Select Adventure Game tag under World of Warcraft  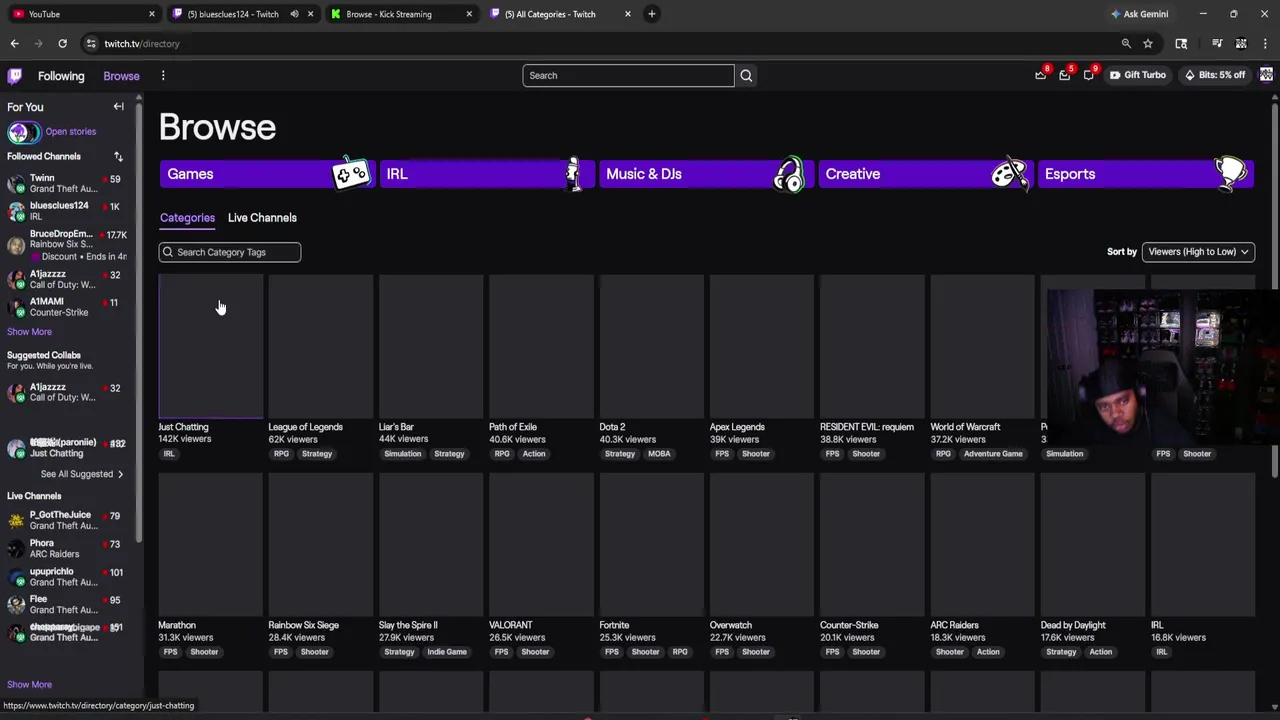point(993,454)
